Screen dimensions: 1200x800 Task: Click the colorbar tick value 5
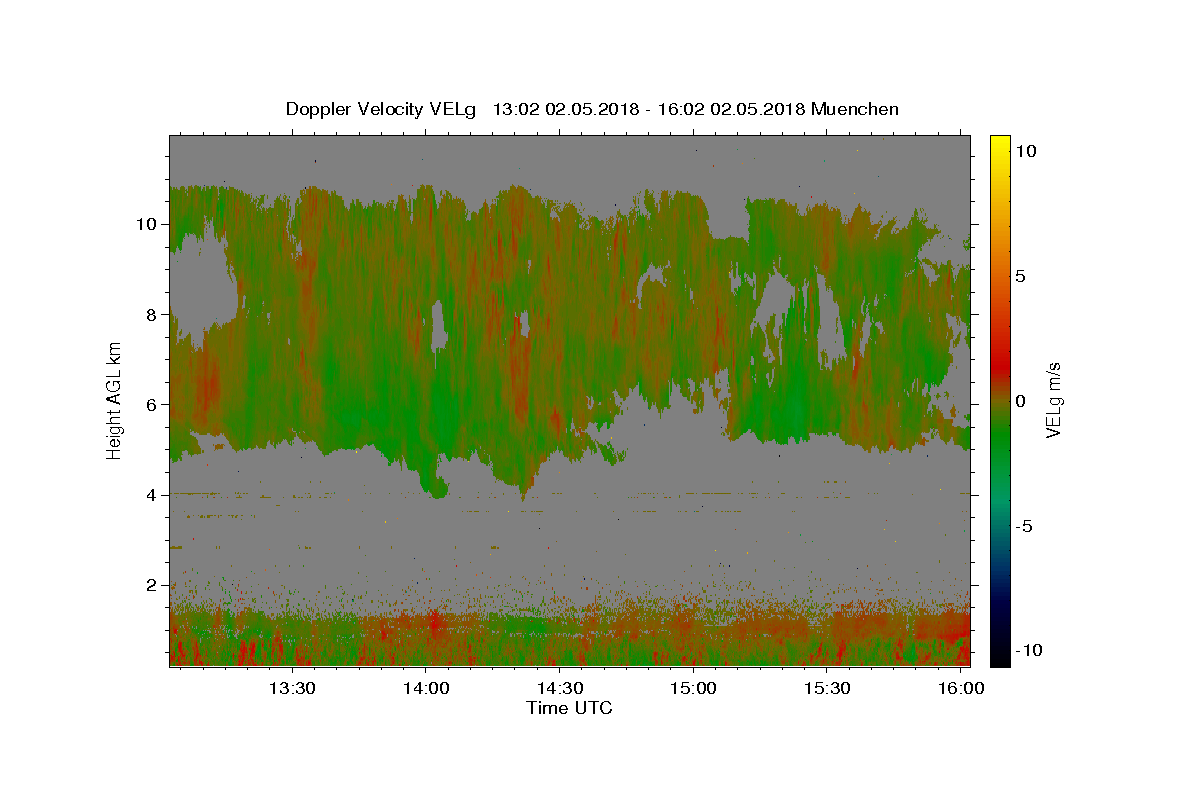[x=1020, y=275]
